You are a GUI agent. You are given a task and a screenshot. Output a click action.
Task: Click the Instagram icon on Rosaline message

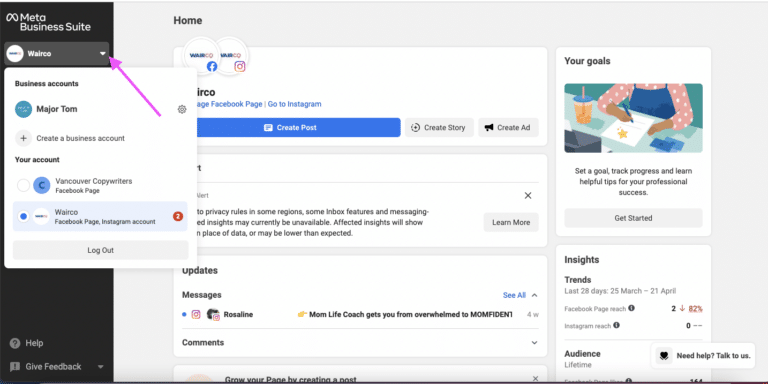tap(196, 314)
